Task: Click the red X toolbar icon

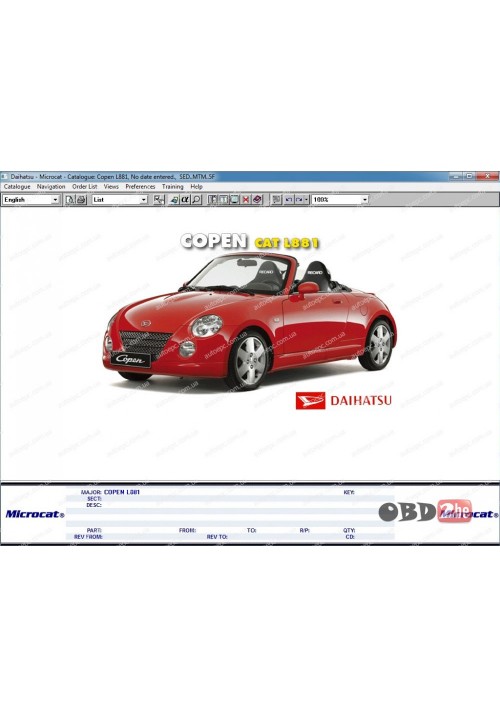Action: [x=246, y=200]
